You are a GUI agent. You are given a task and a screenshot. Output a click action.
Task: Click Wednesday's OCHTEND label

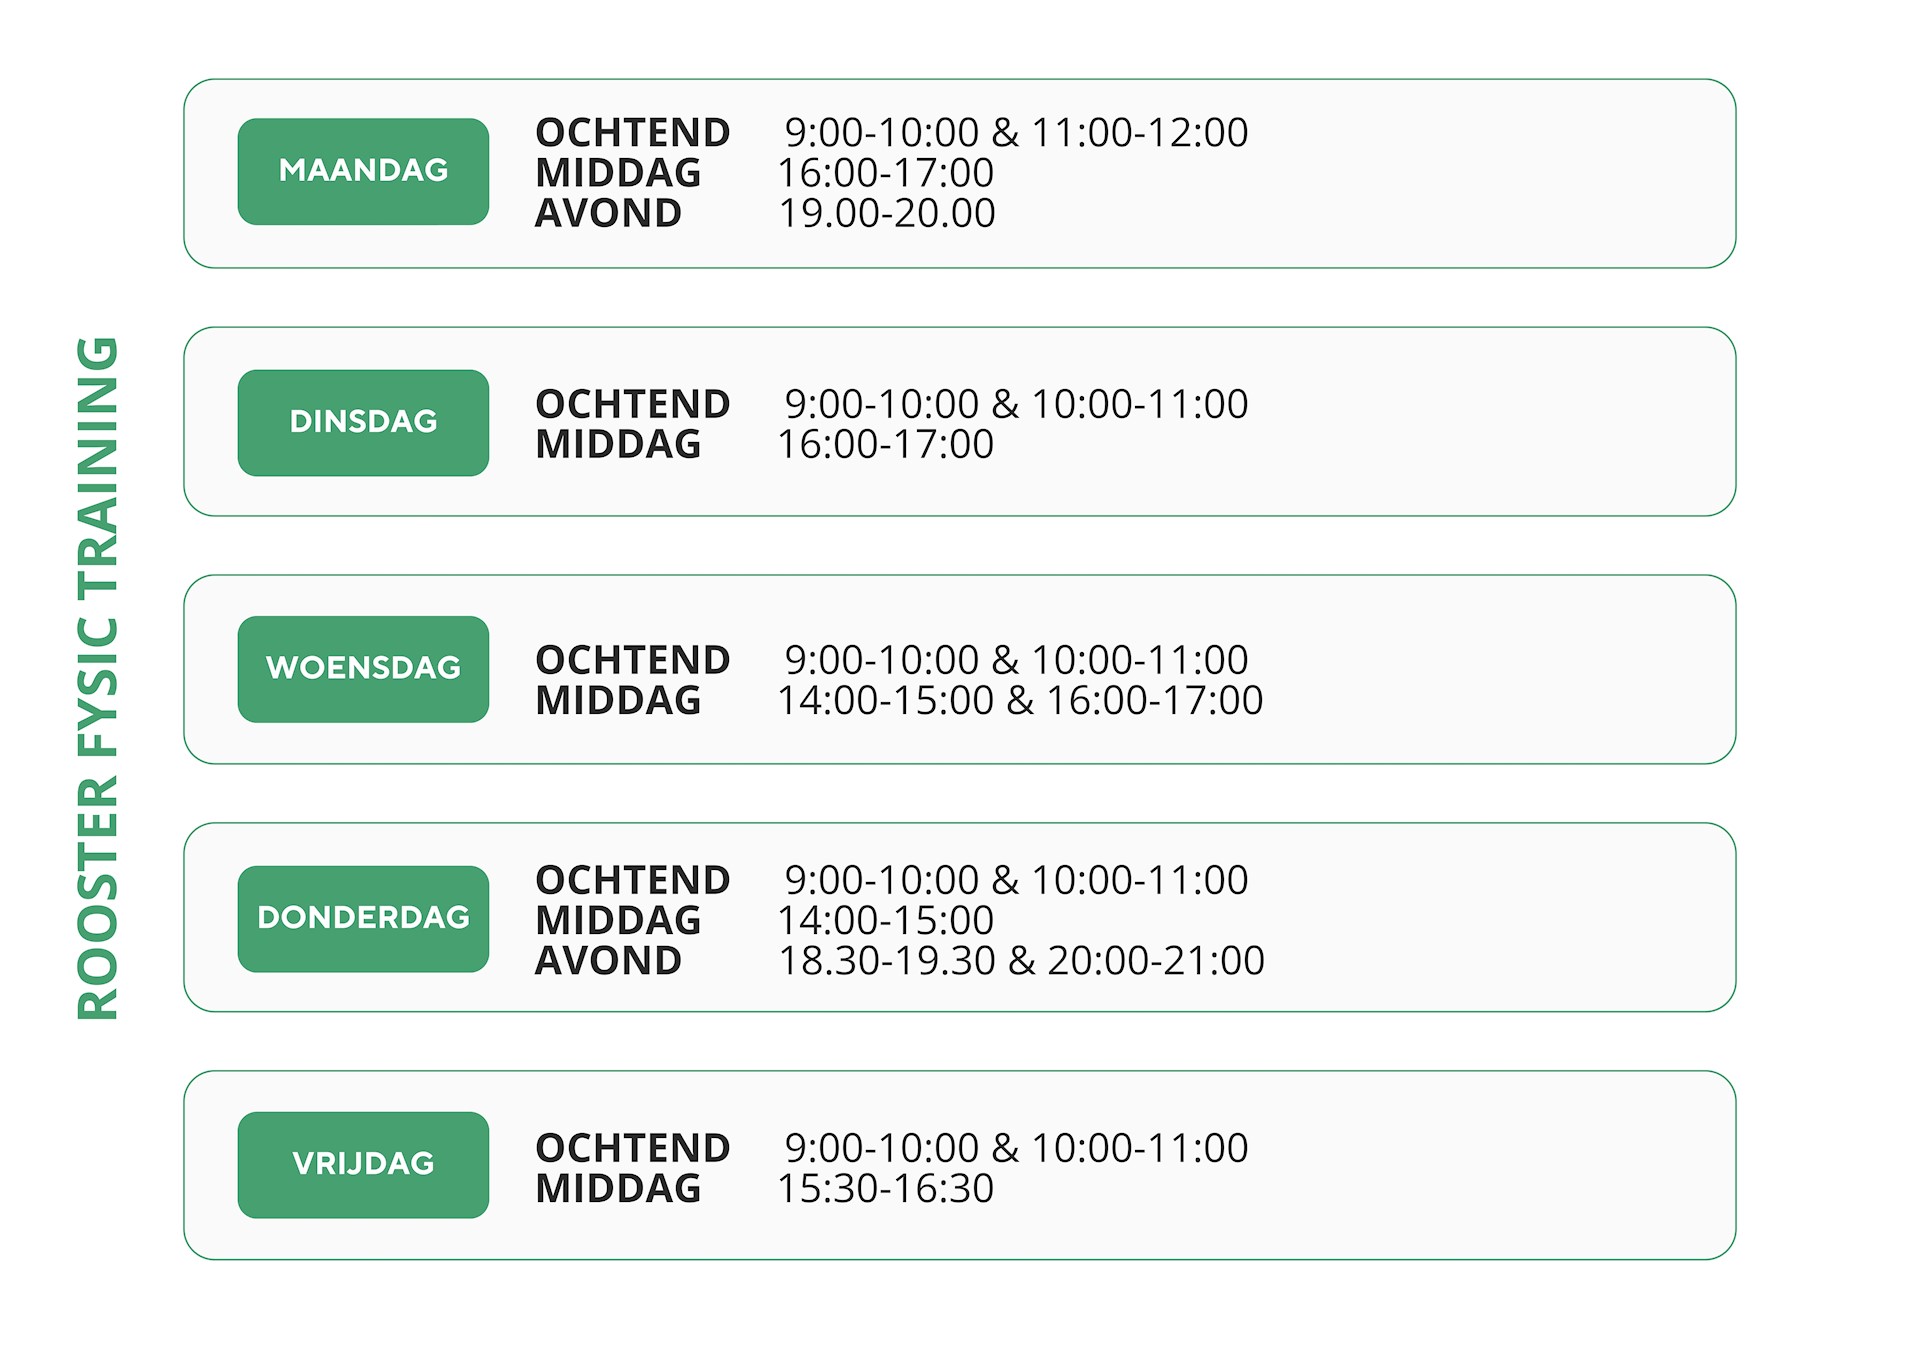click(633, 660)
